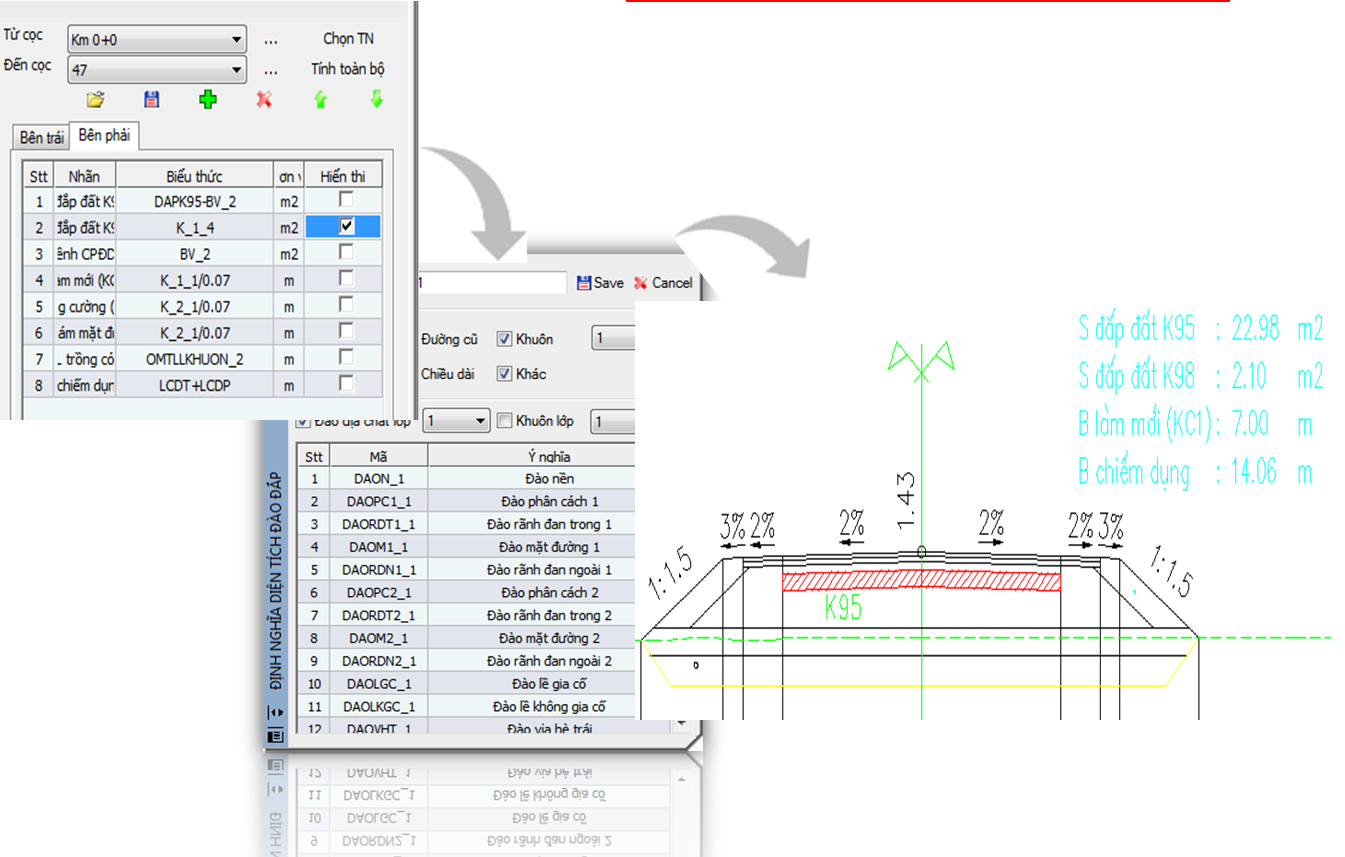The width and height of the screenshot is (1345, 857).
Task: Enable Hiển thị for the DAPK95-BV_2 row
Action: pyautogui.click(x=347, y=200)
